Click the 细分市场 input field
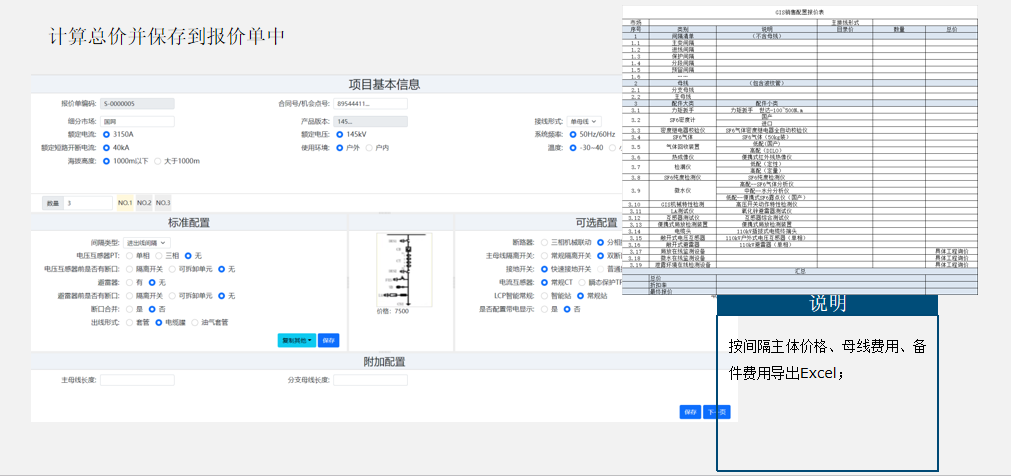The image size is (1011, 476). tap(137, 121)
